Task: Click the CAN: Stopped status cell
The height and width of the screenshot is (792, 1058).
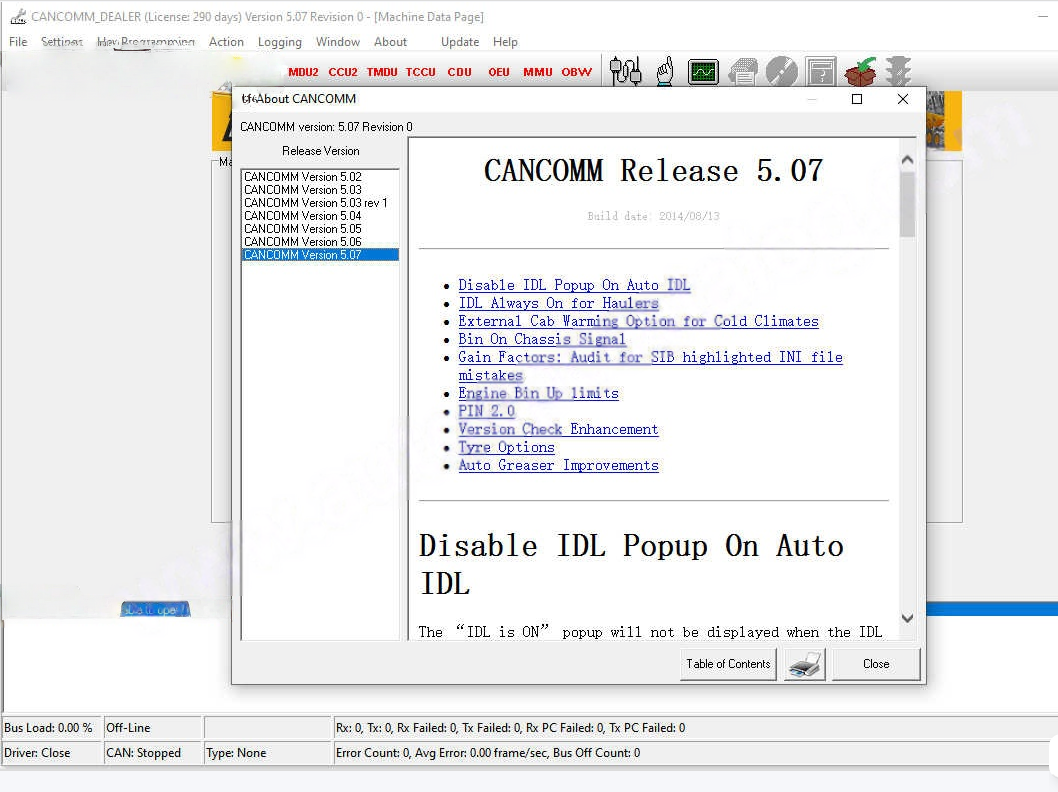Action: pyautogui.click(x=153, y=753)
